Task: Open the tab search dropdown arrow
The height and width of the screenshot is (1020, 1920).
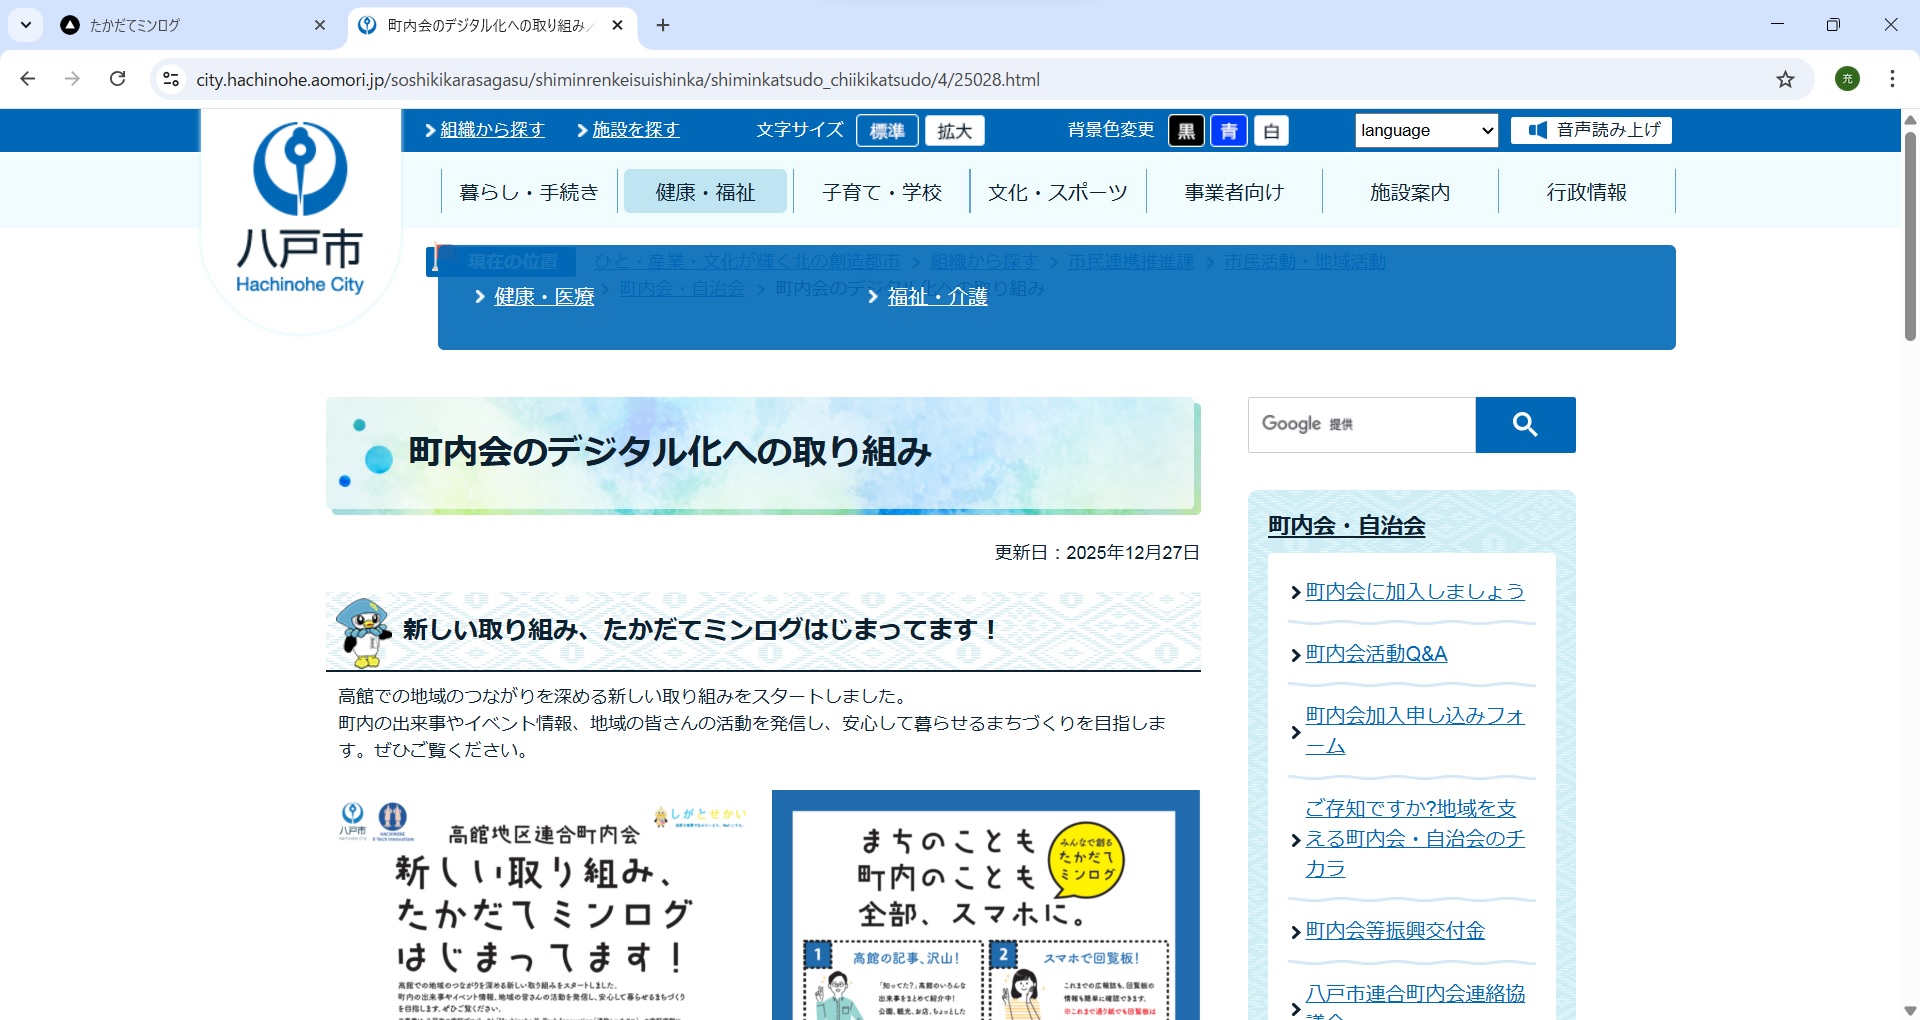Action: (x=25, y=25)
